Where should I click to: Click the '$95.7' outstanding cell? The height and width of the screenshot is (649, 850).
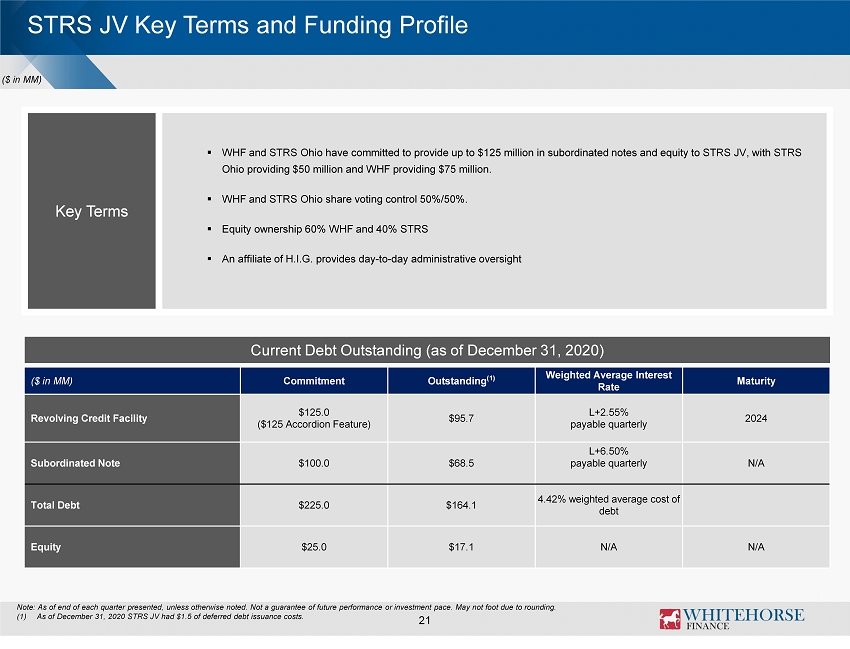[461, 418]
